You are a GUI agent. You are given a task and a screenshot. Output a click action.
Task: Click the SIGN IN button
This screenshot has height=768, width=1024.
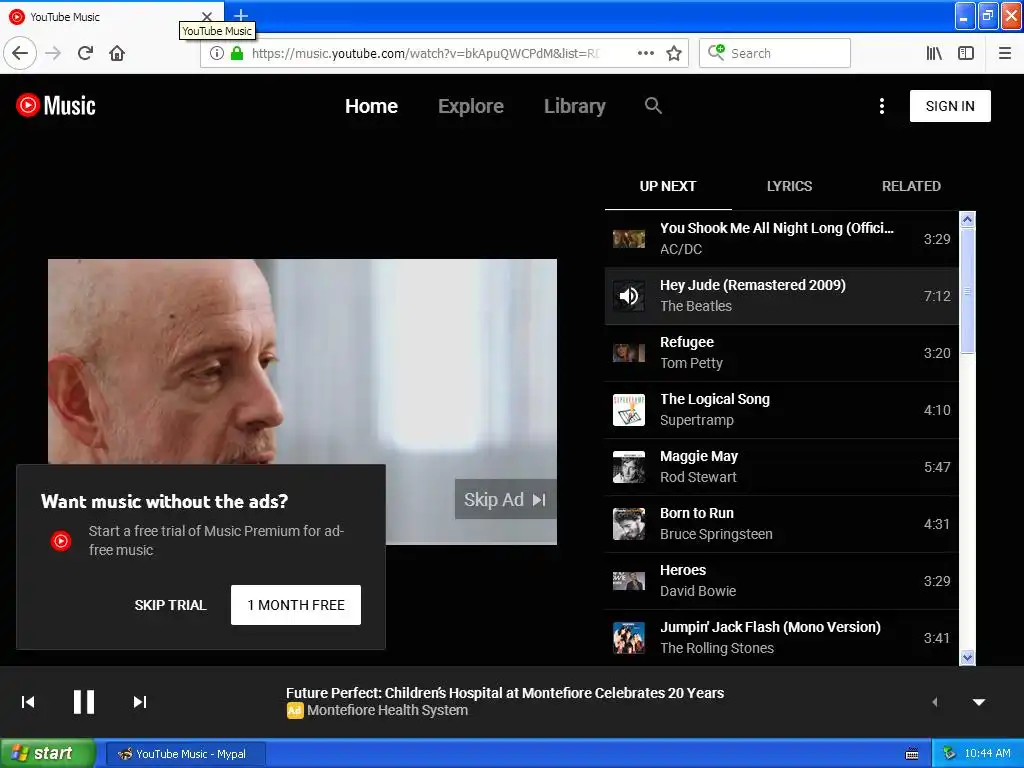click(950, 106)
